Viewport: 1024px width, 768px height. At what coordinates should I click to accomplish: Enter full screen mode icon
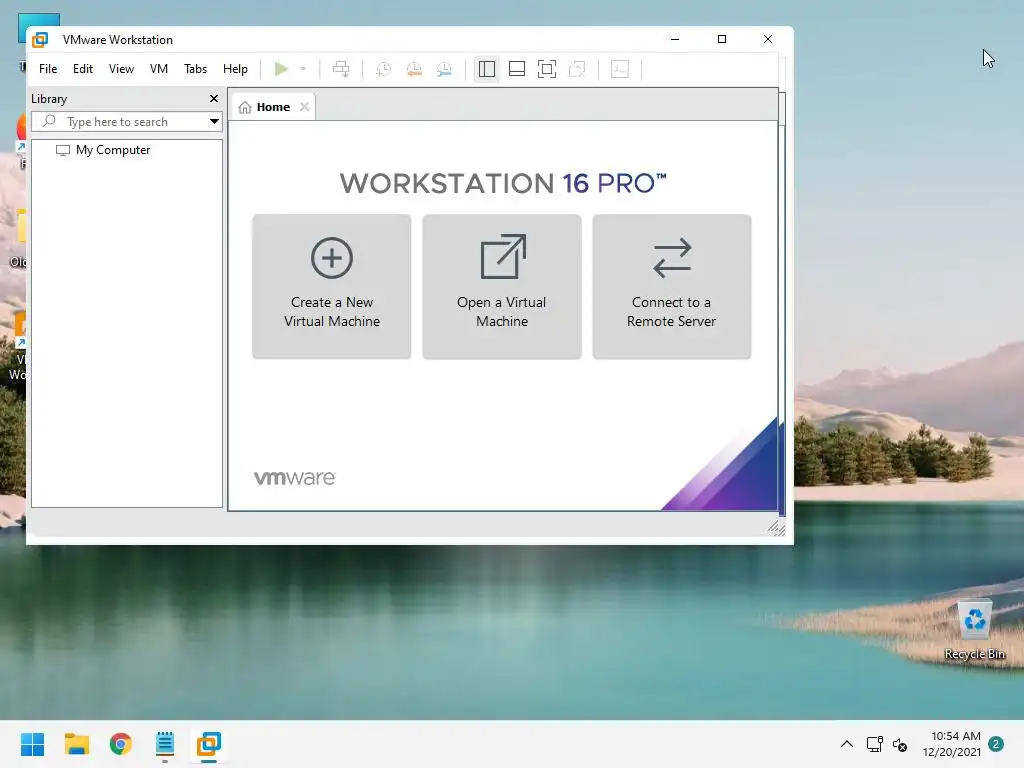point(547,69)
